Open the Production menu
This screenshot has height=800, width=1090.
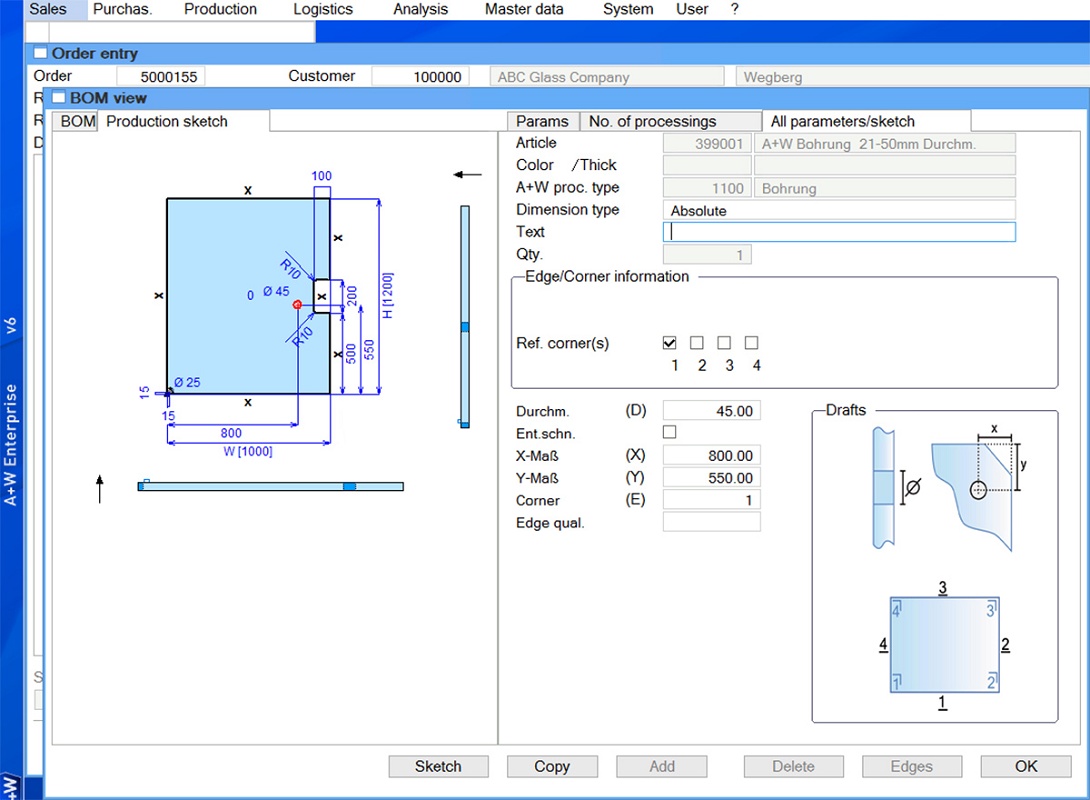(x=220, y=9)
